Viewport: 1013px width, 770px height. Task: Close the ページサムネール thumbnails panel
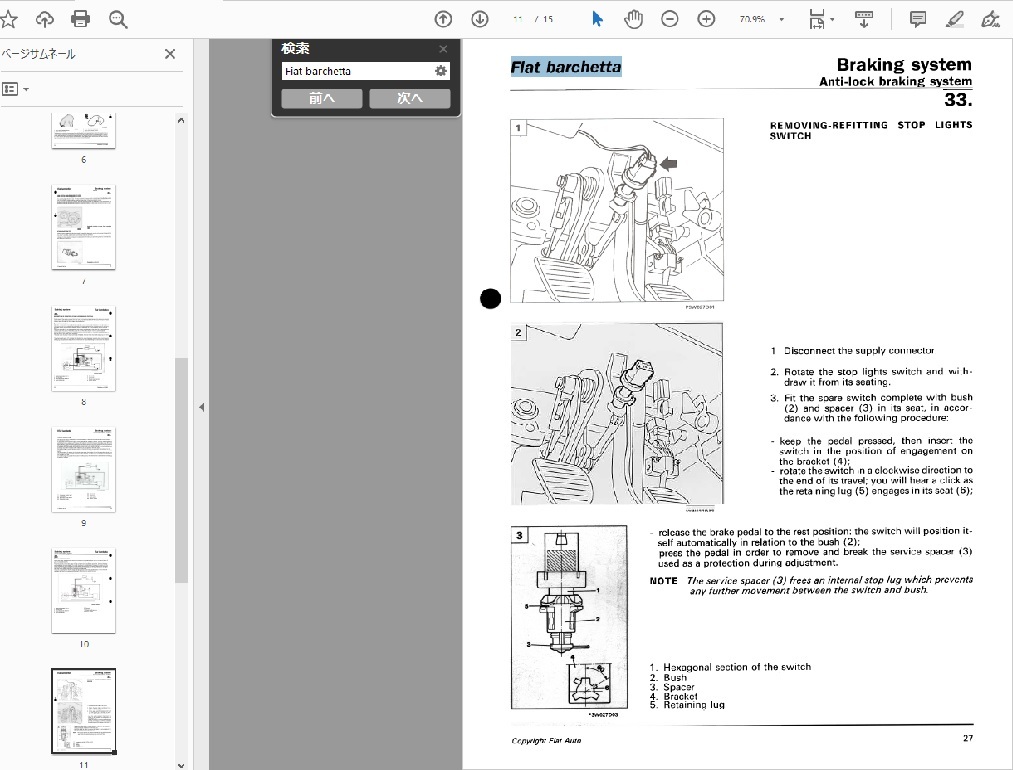tap(170, 54)
